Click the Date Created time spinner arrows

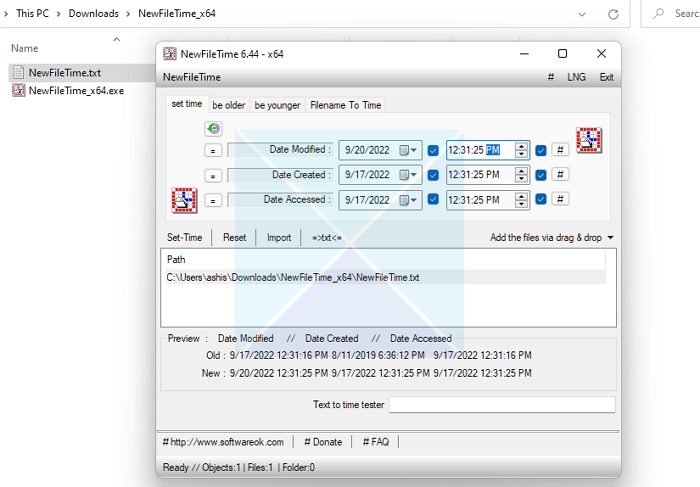(521, 175)
